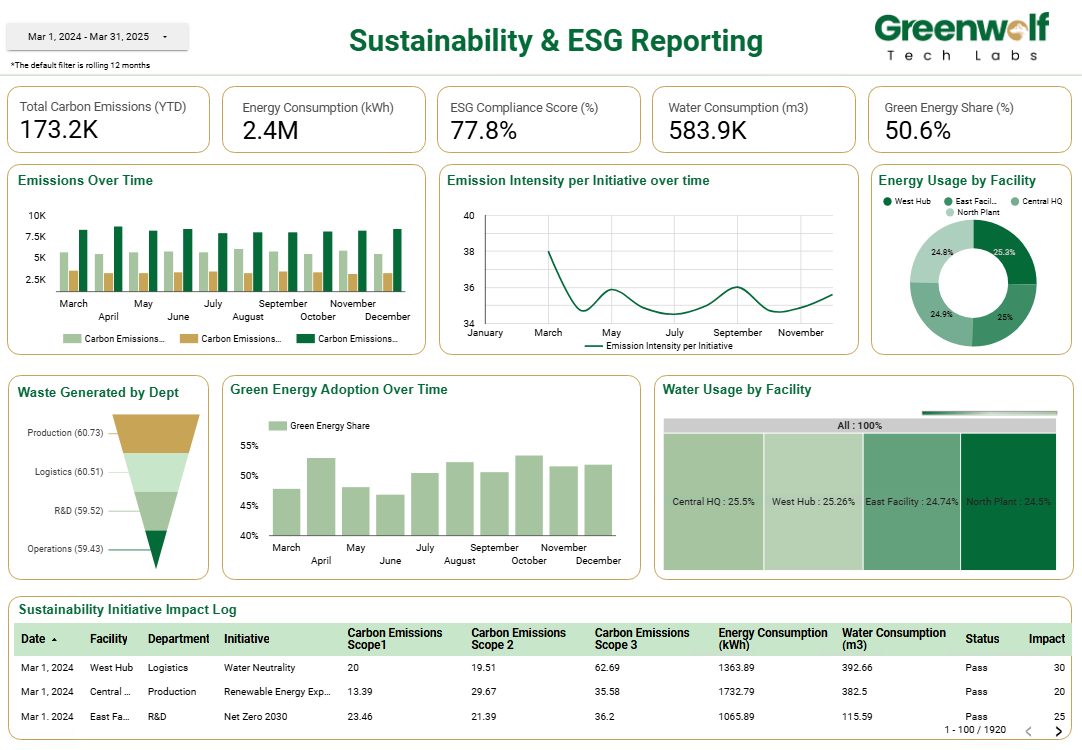Image resolution: width=1082 pixels, height=750 pixels.
Task: Click the gradient color scale above treemap
Action: click(x=989, y=413)
